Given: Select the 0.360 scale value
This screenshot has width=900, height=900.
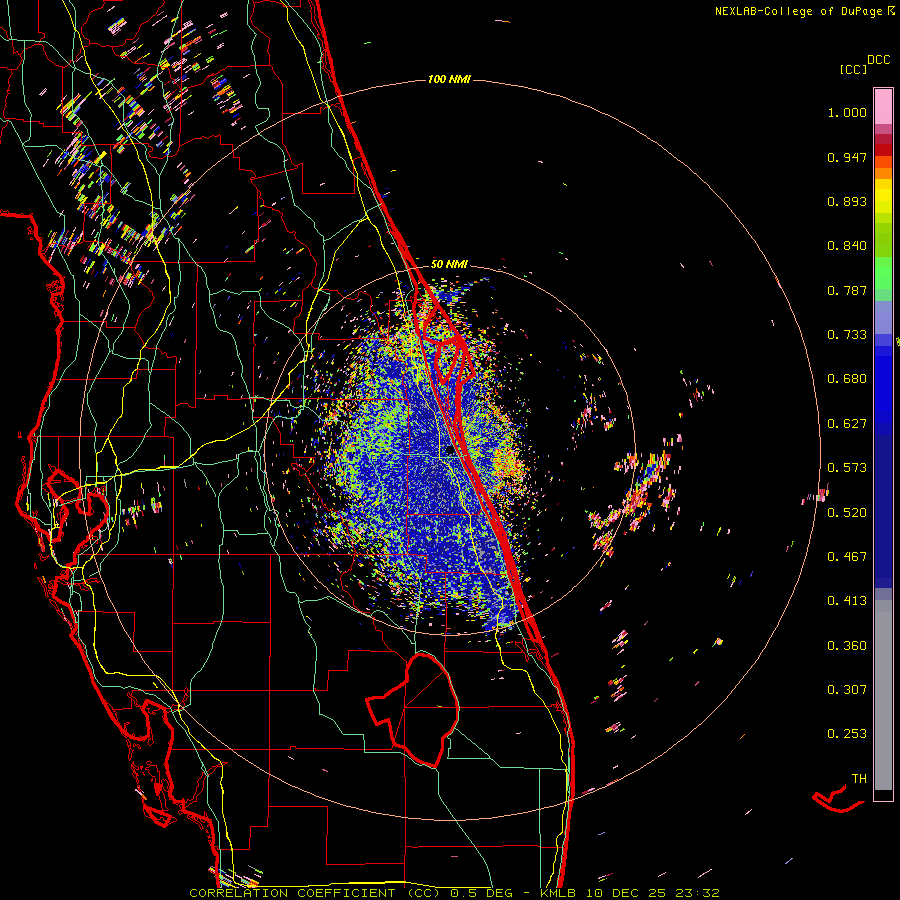Looking at the screenshot, I should coord(847,646).
